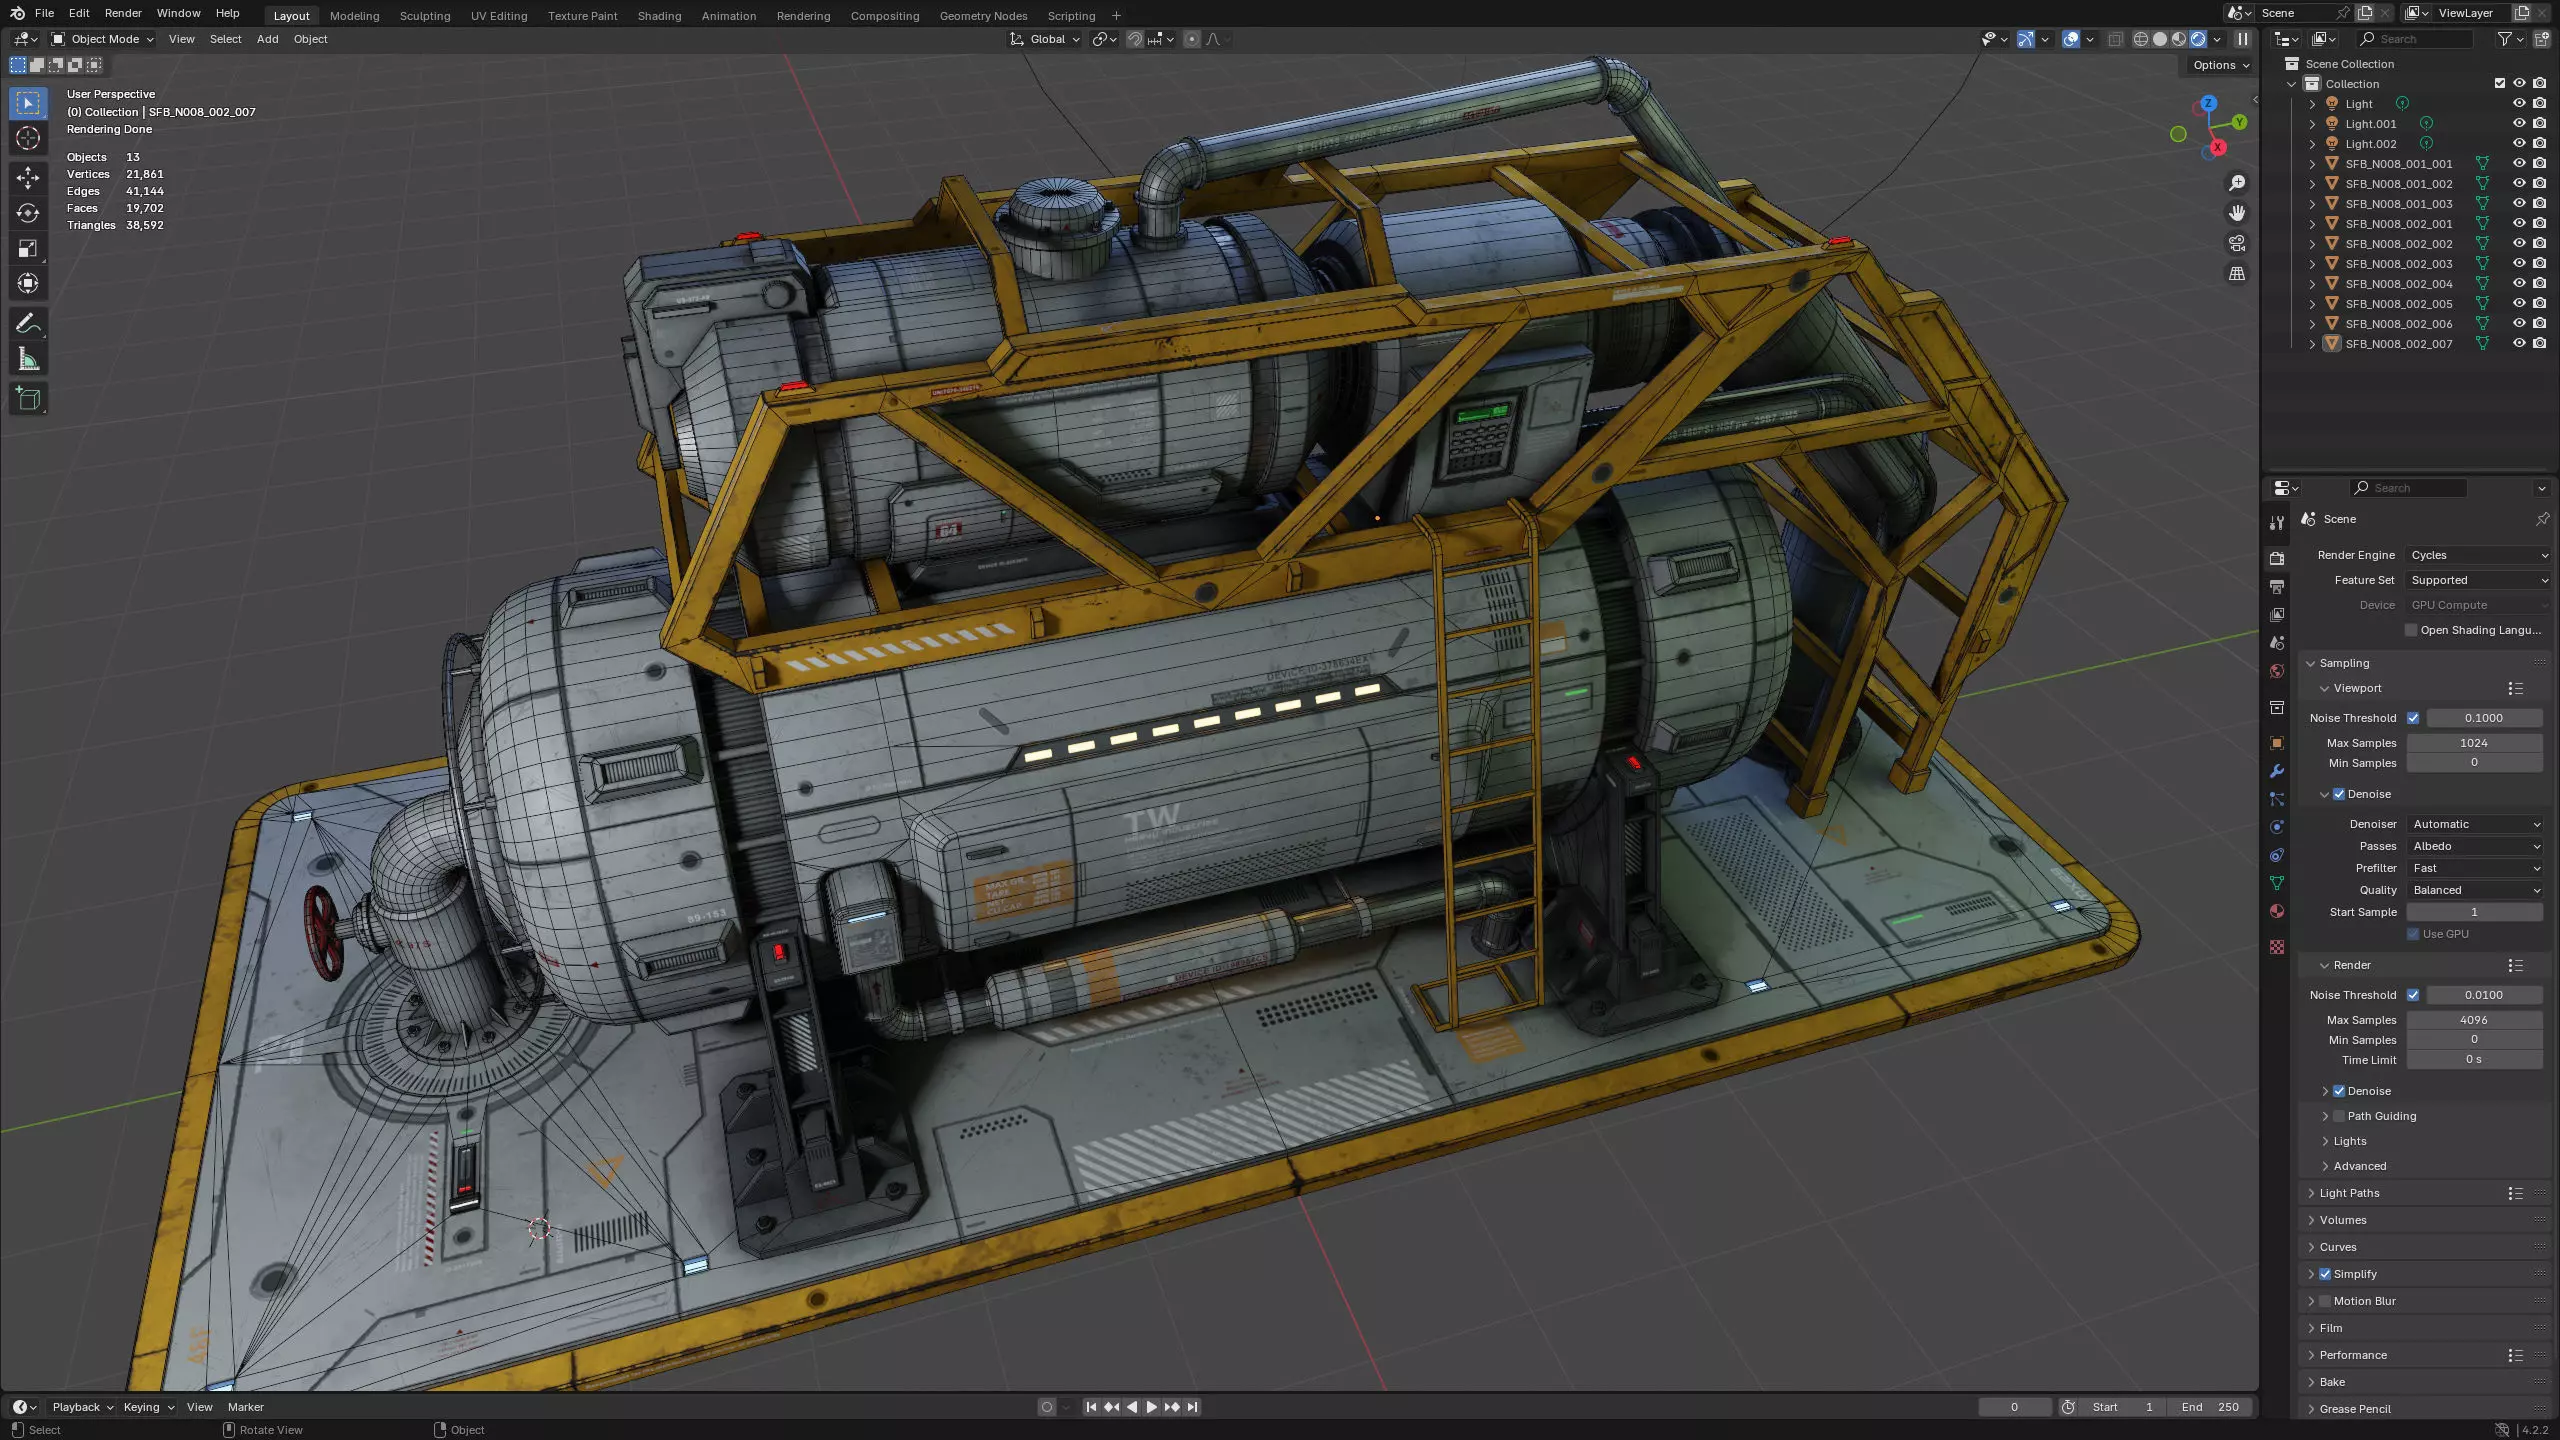This screenshot has width=2560, height=1440.
Task: Open the Render Engine dropdown
Action: pyautogui.click(x=2478, y=555)
